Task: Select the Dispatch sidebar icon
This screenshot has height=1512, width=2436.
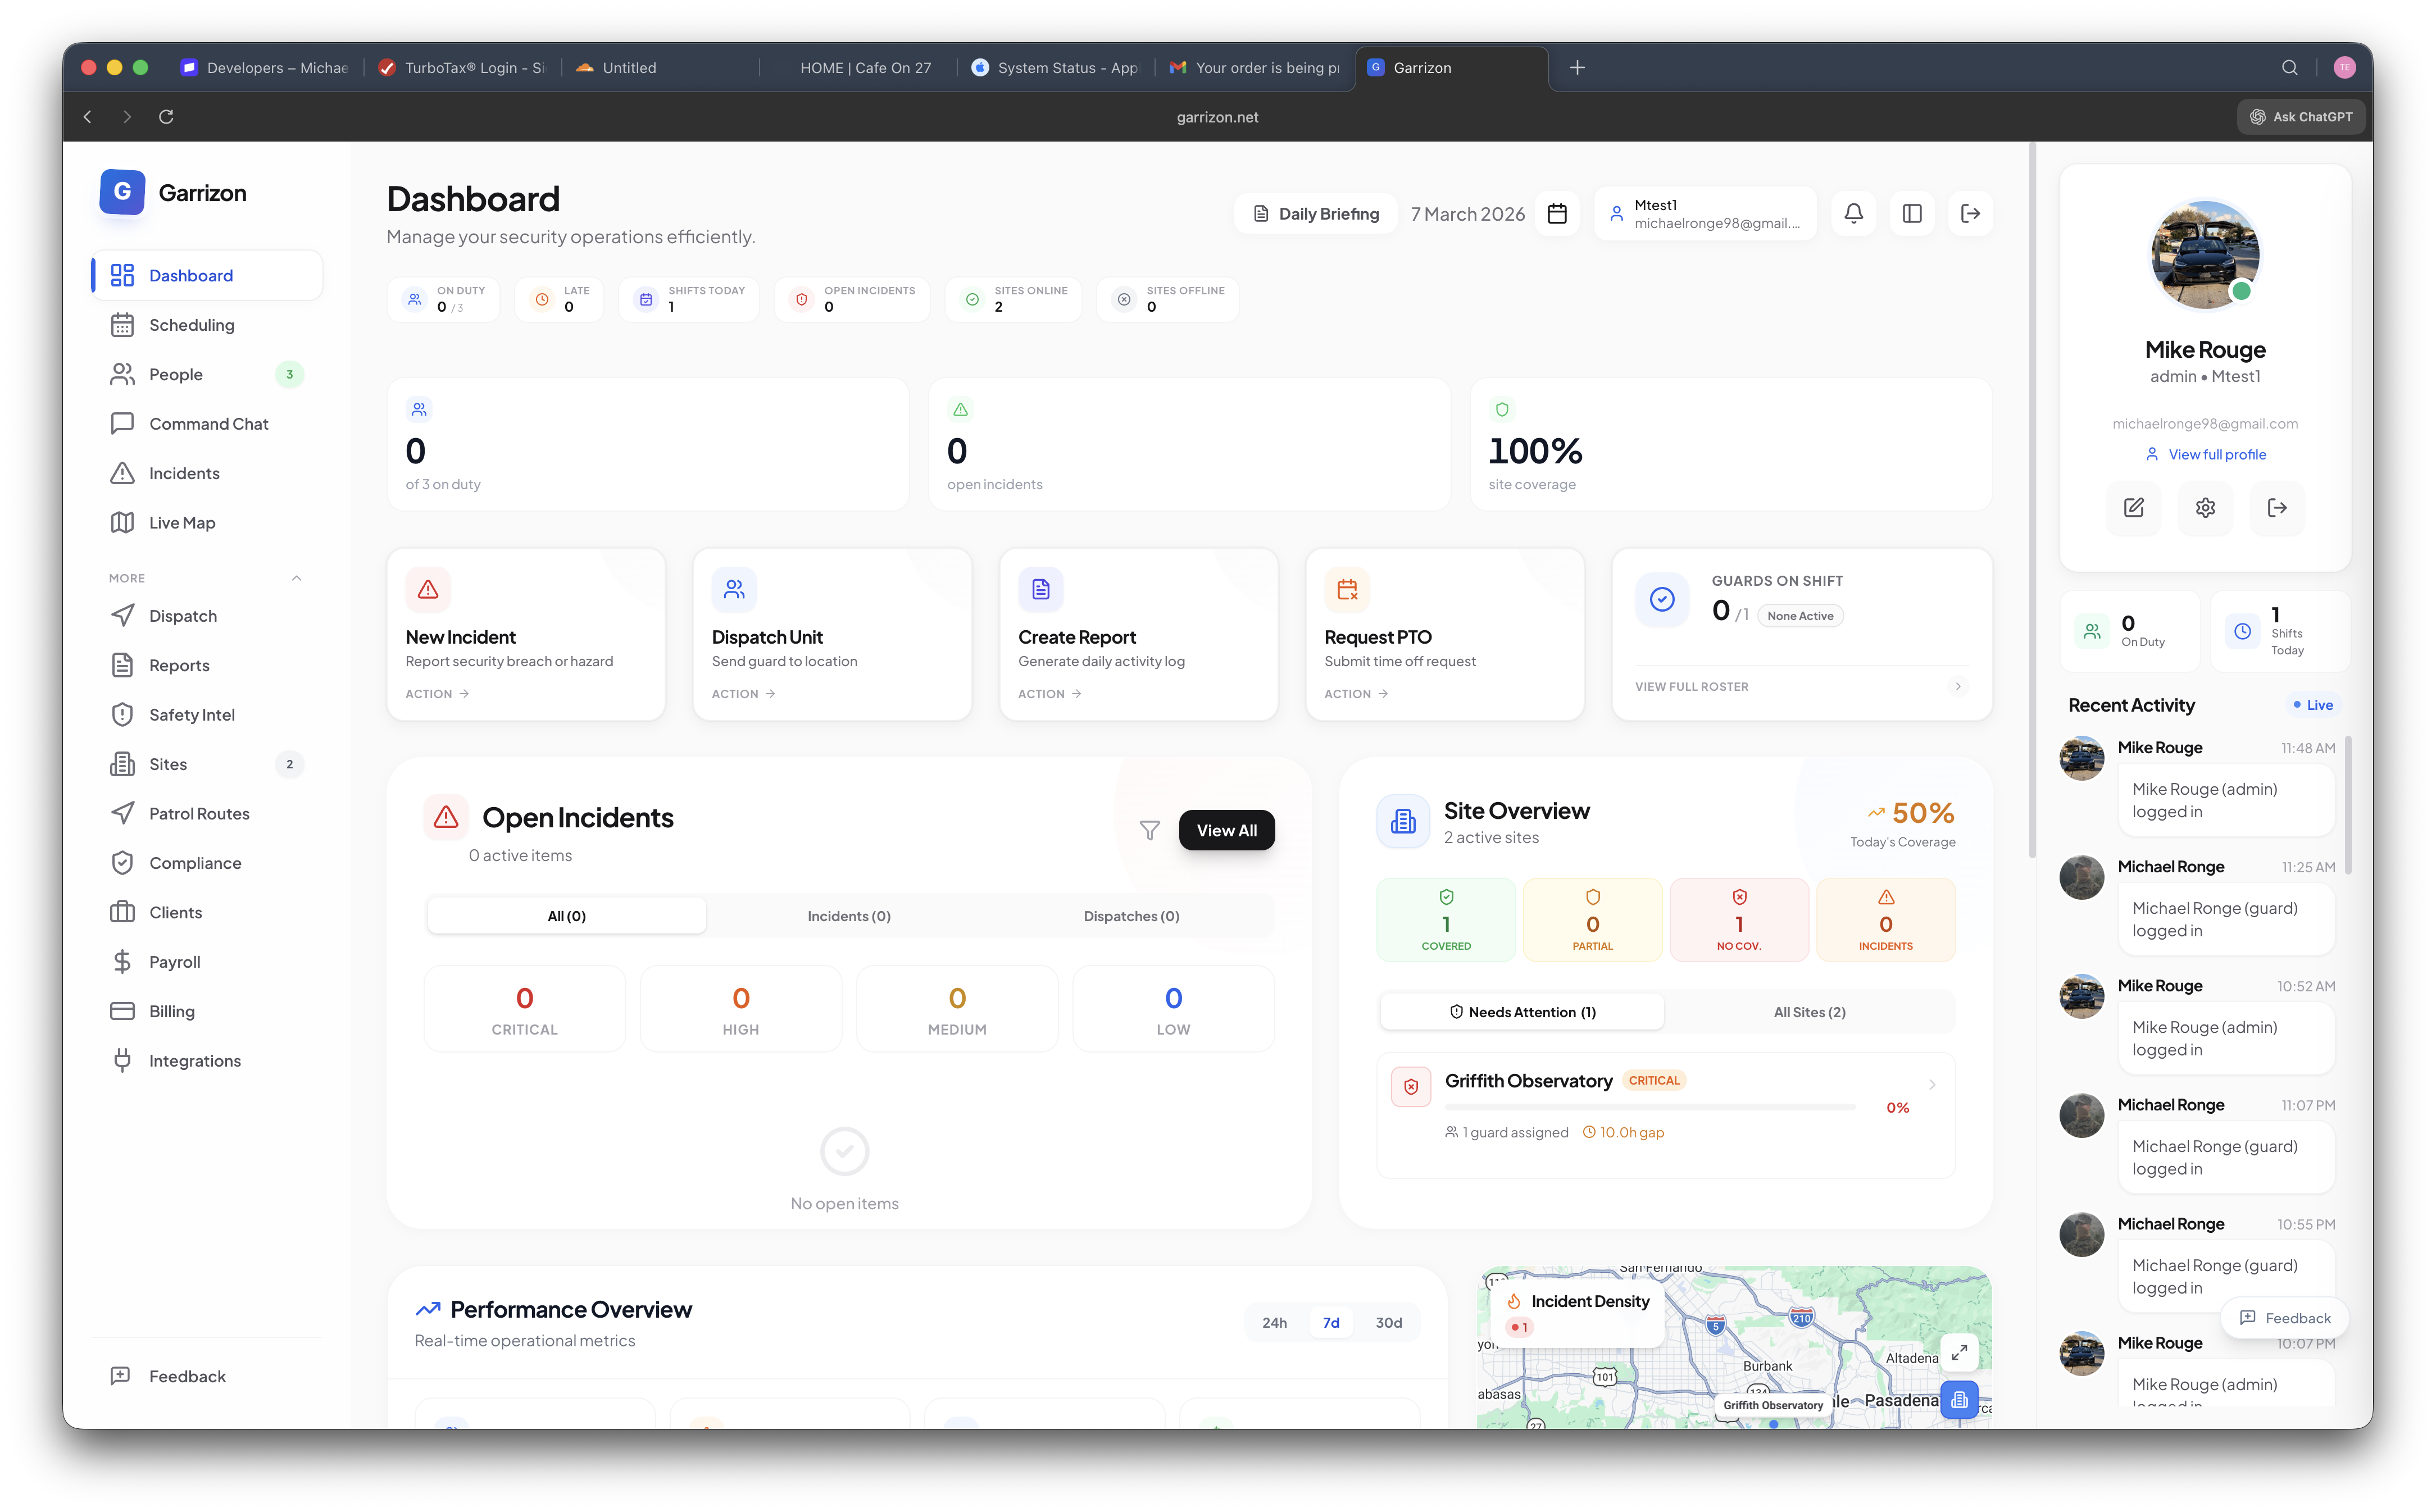Action: click(122, 615)
